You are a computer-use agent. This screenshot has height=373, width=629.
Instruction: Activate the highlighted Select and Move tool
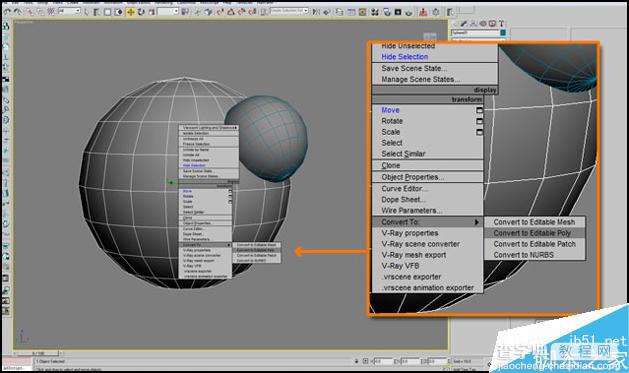130,12
